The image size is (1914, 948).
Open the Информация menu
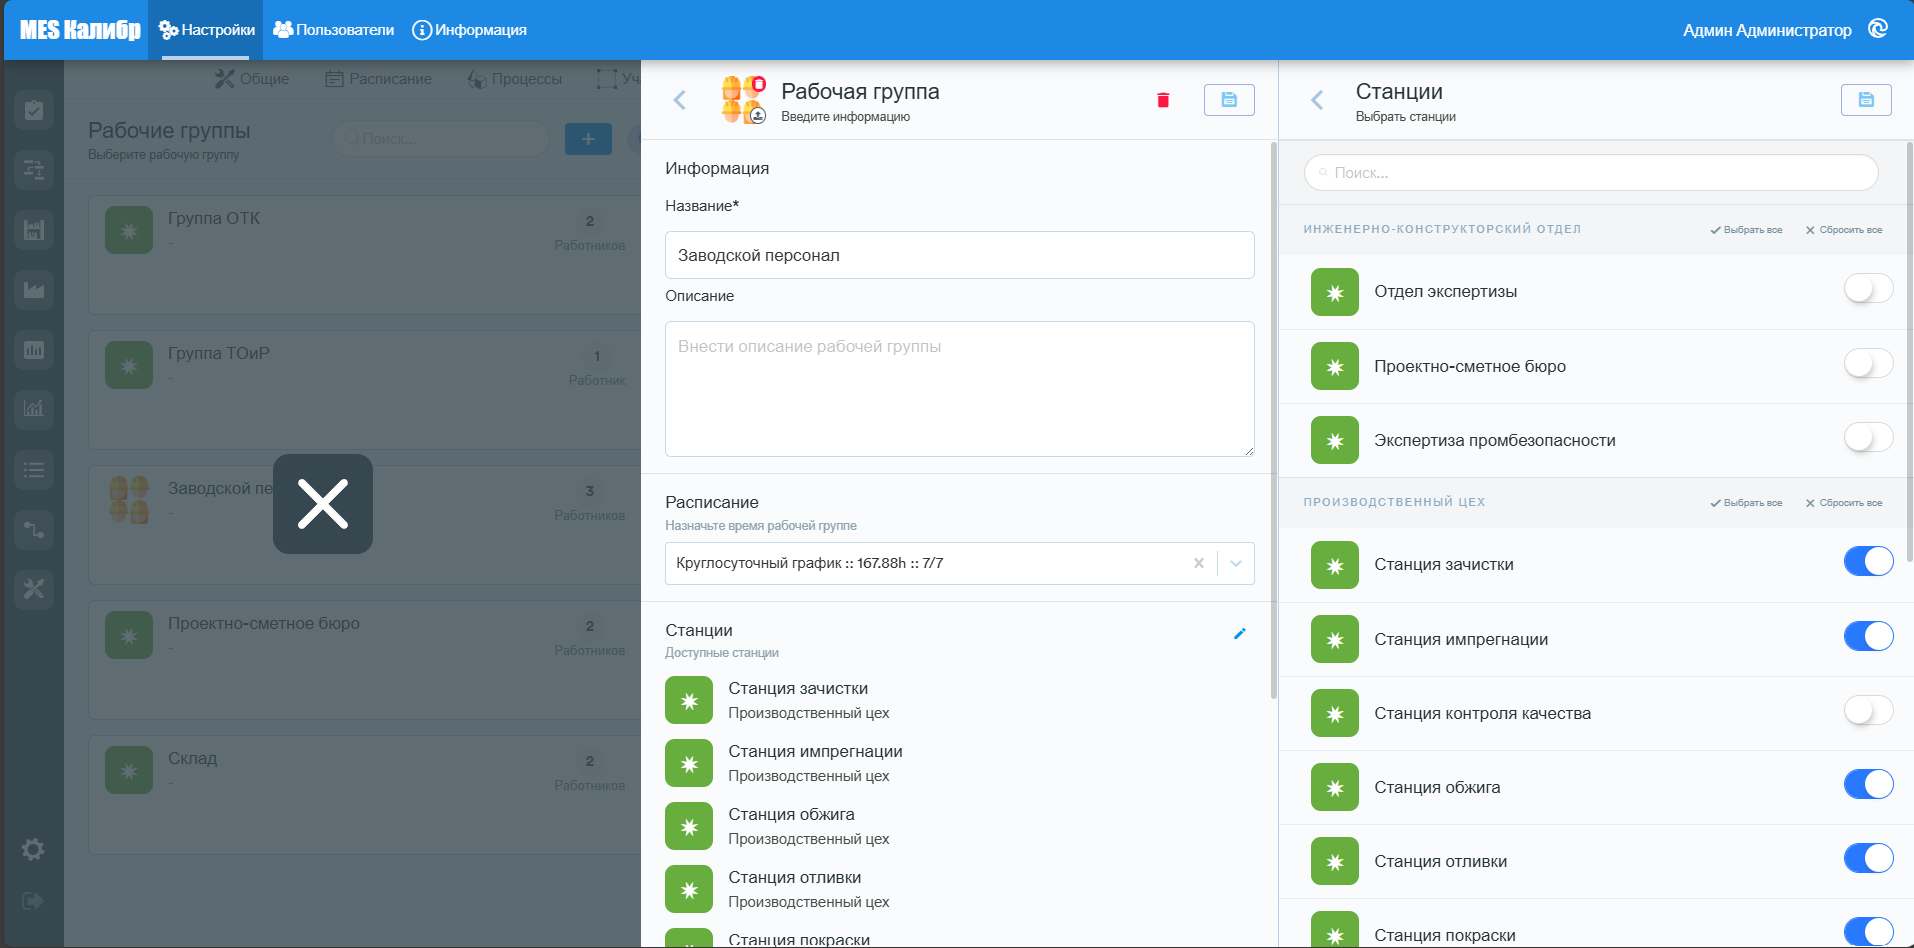click(469, 30)
